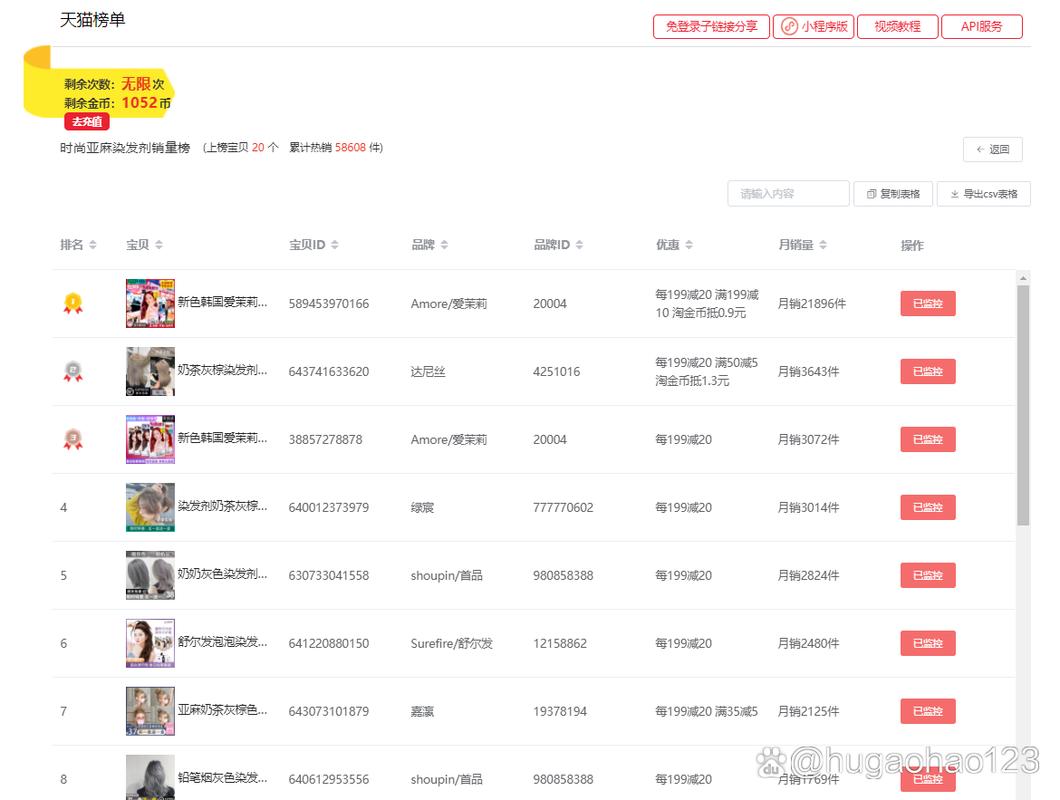Expand sort order on 品牌ID column

[x=578, y=244]
